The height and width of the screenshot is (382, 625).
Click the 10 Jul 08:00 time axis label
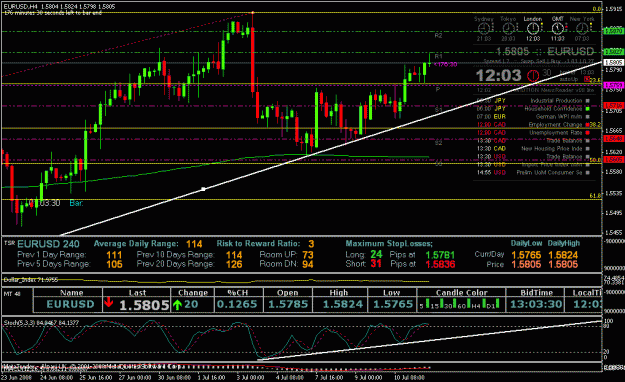coord(409,377)
